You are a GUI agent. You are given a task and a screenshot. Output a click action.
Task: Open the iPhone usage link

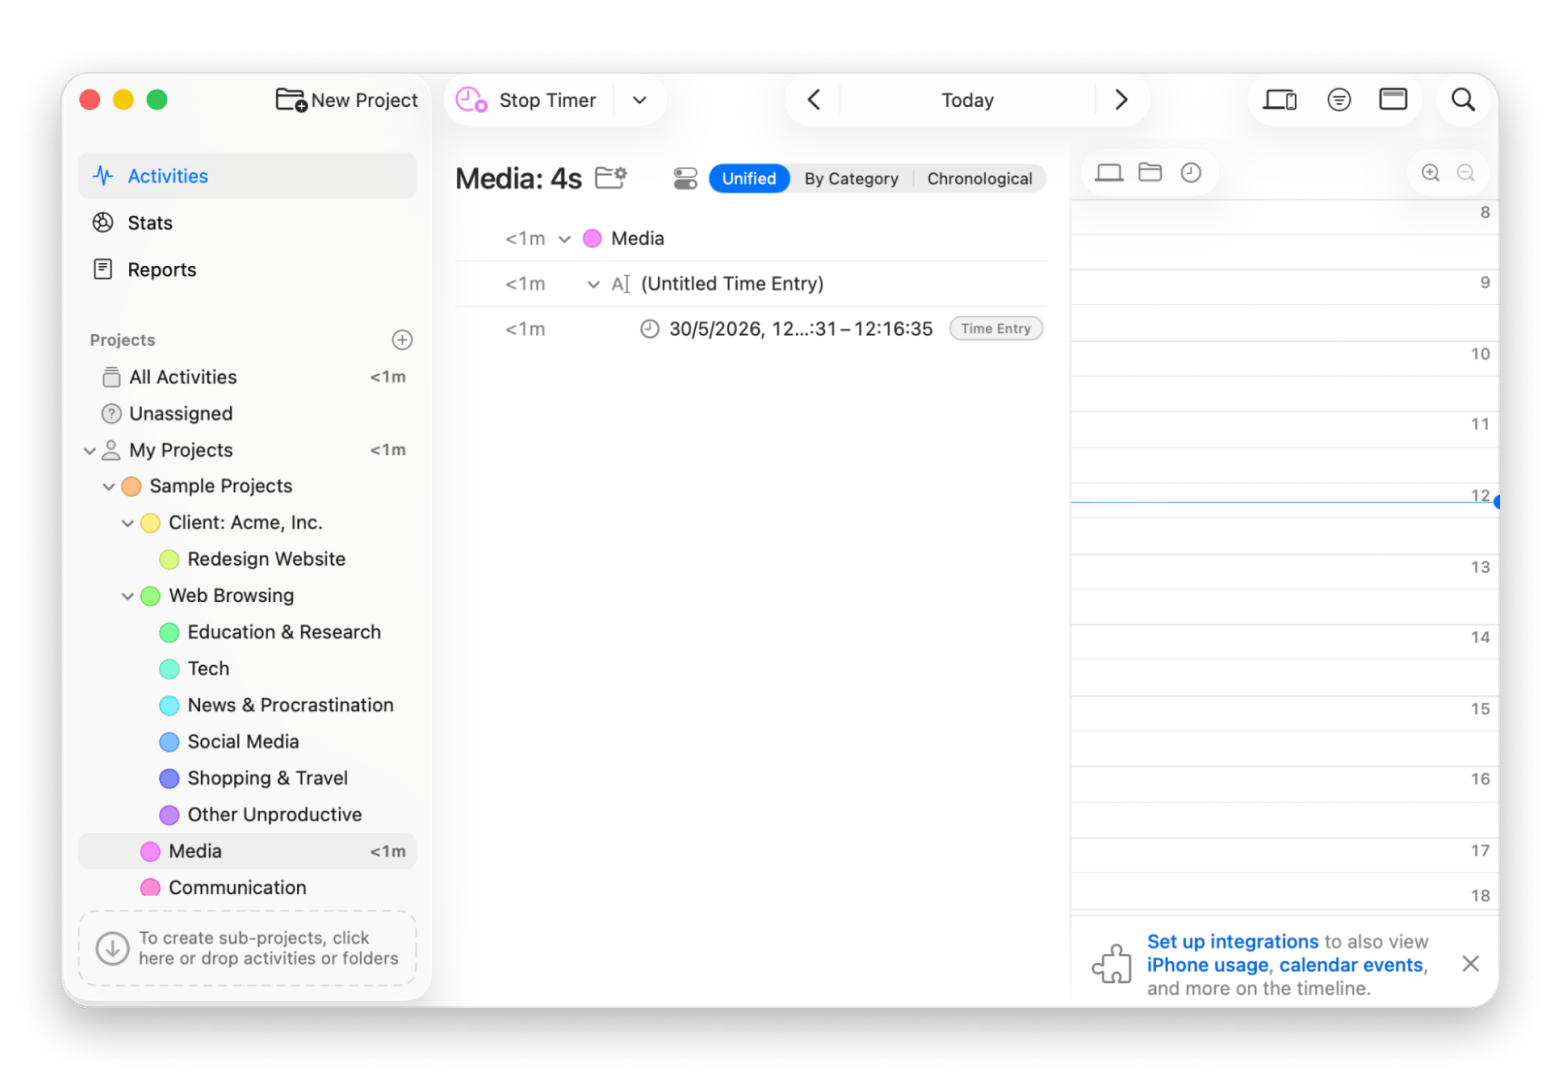pyautogui.click(x=1207, y=966)
